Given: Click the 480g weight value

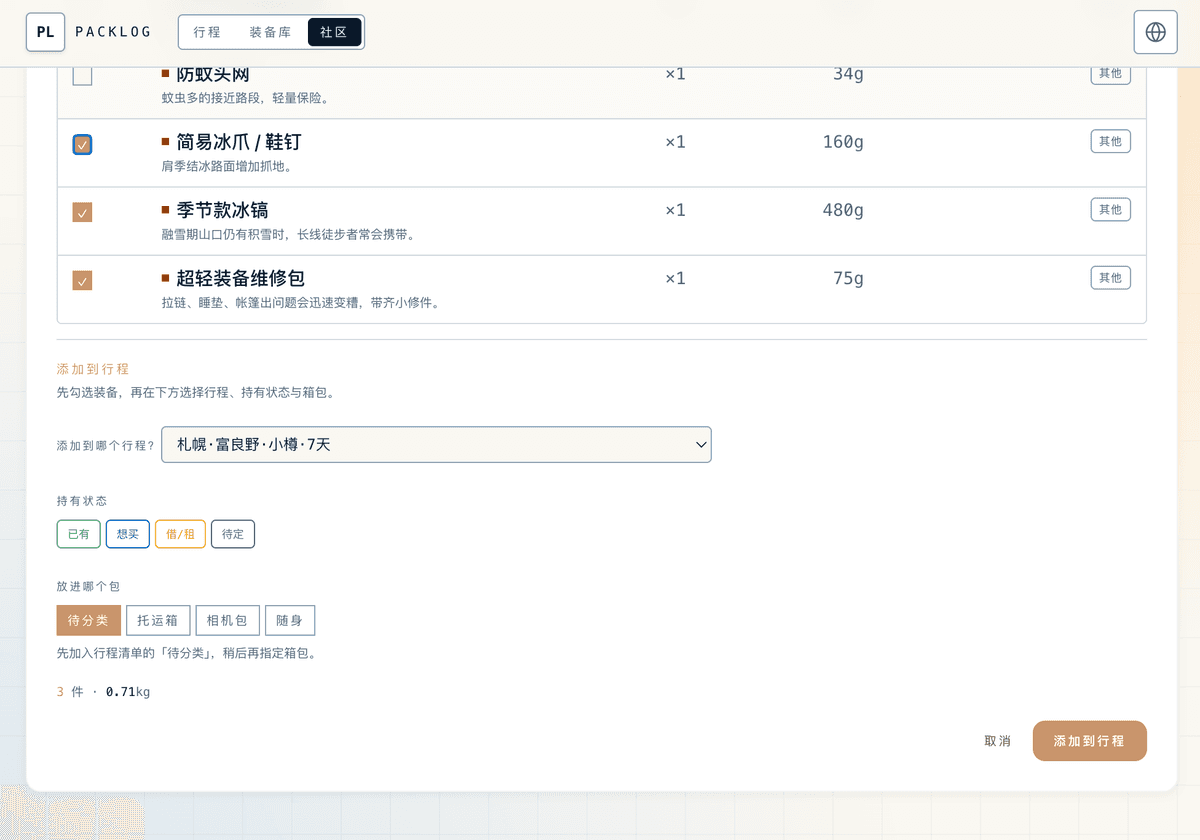Looking at the screenshot, I should click(843, 210).
